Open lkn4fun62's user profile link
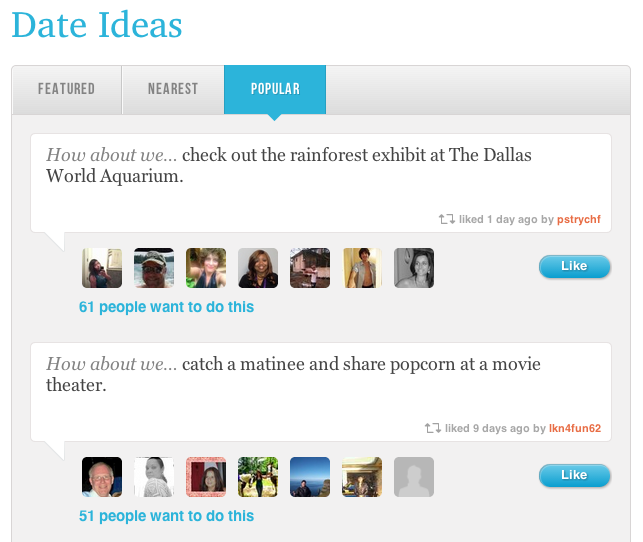Image resolution: width=643 pixels, height=542 pixels. [x=575, y=428]
